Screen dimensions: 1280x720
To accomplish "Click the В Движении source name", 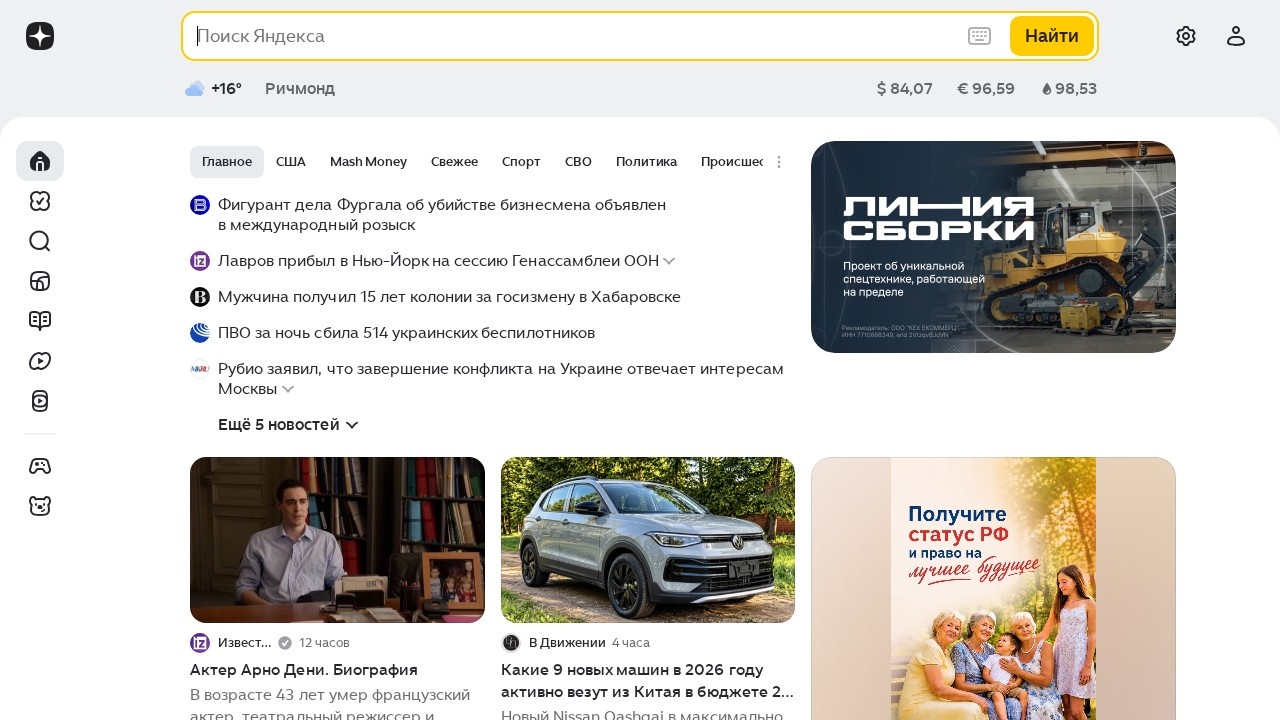I will coord(567,643).
